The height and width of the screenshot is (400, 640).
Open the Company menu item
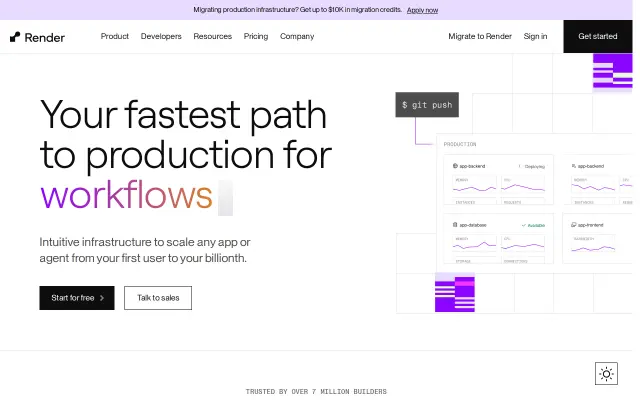pyautogui.click(x=297, y=36)
